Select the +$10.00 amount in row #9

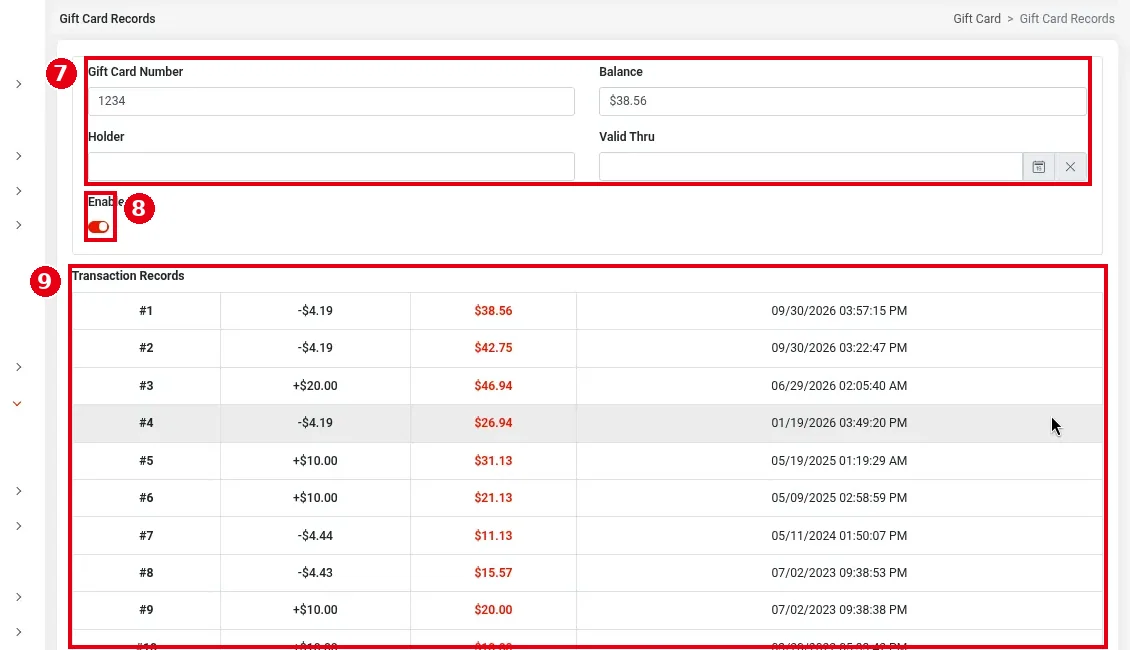tap(315, 610)
